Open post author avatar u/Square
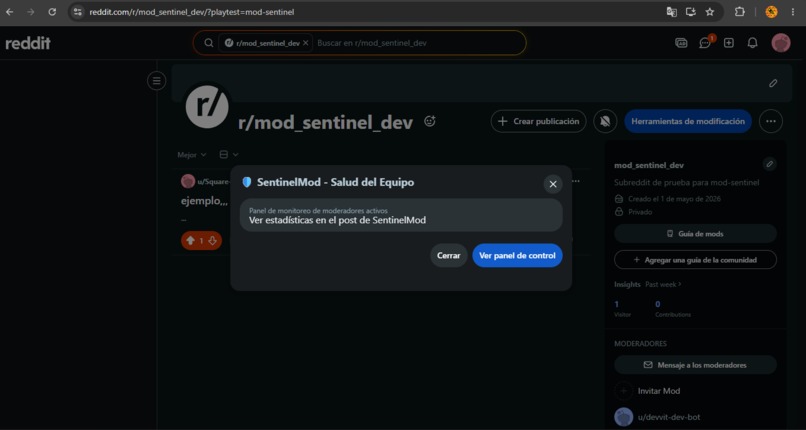The height and width of the screenshot is (430, 806). (188, 181)
